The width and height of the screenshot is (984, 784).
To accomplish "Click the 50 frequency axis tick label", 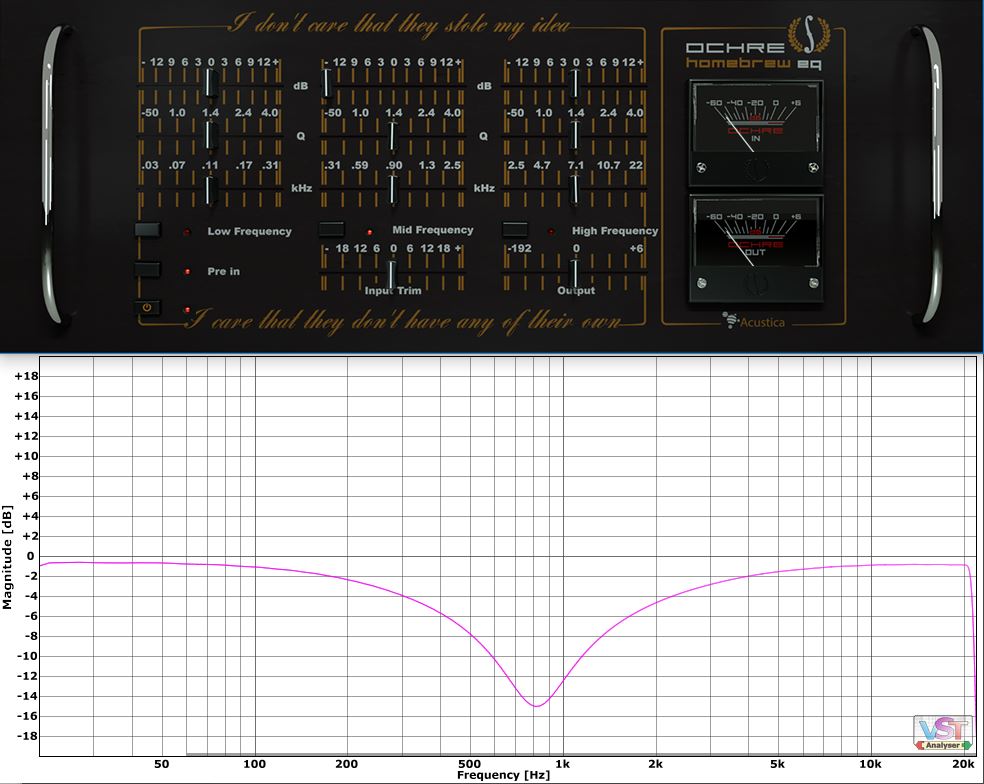I will (161, 764).
